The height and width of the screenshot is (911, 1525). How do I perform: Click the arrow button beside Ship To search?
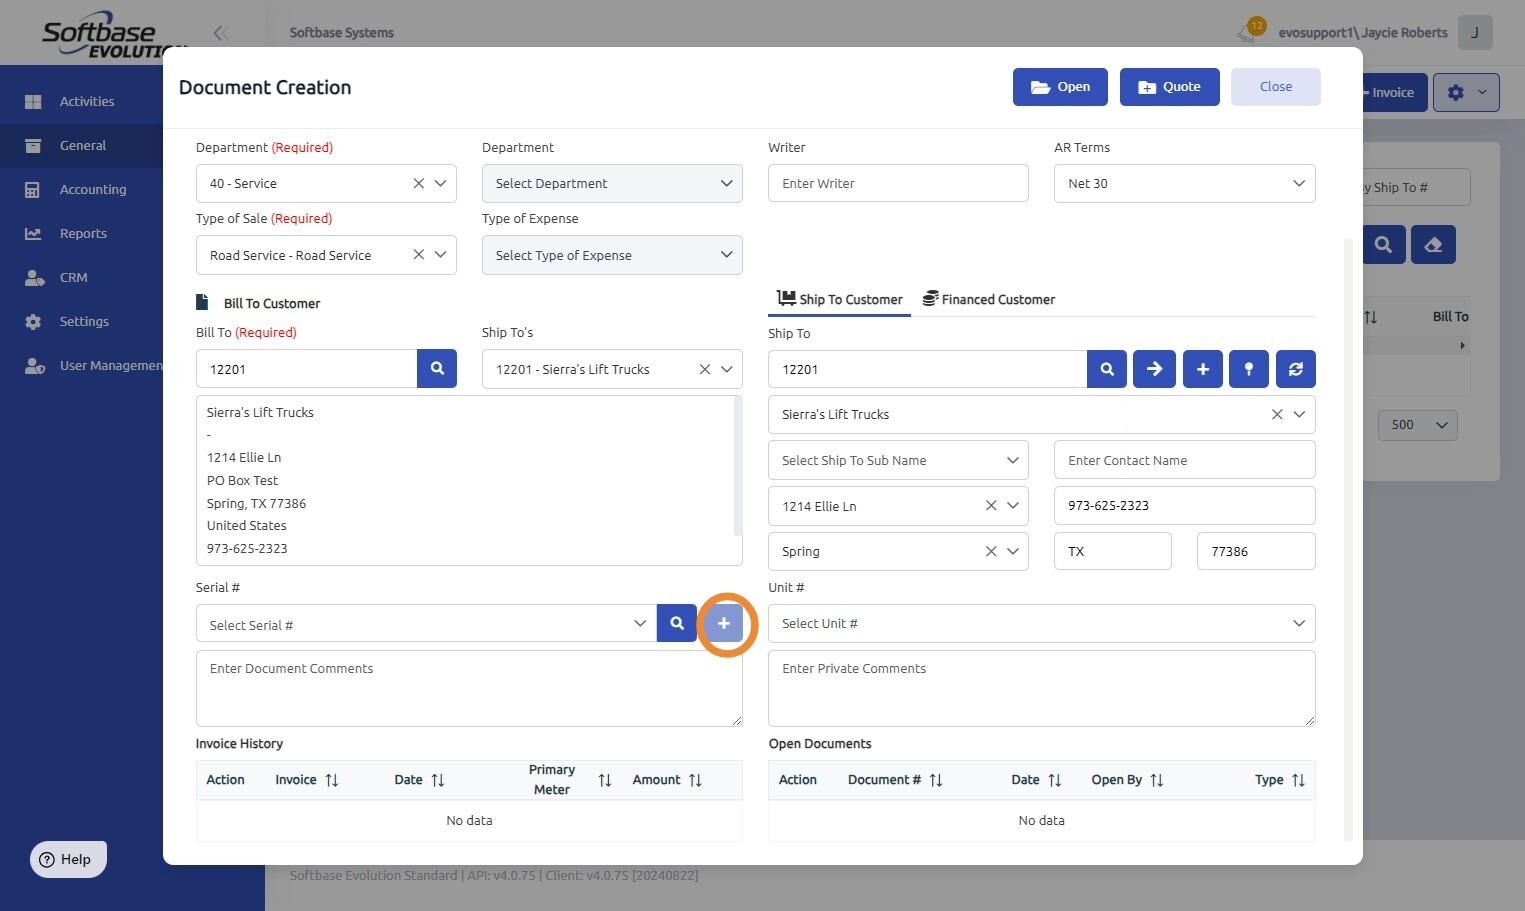click(1154, 369)
